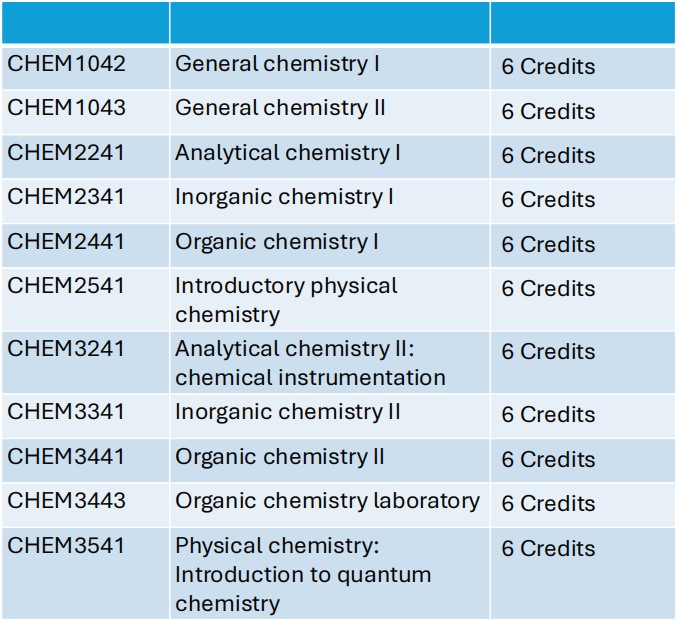Click Physical chemistry: Introduction to quantum chemistry
Viewport: 677px width, 621px height.
coord(303,575)
